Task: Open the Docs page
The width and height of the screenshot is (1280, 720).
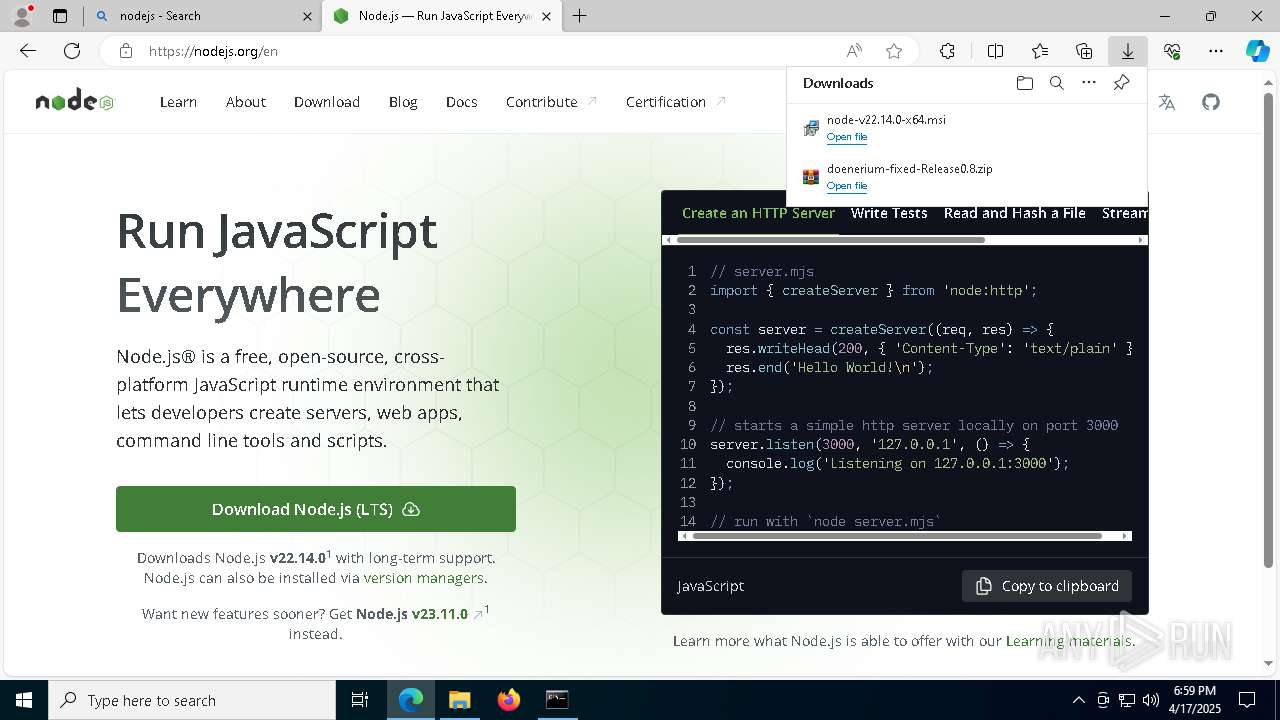Action: 461,102
